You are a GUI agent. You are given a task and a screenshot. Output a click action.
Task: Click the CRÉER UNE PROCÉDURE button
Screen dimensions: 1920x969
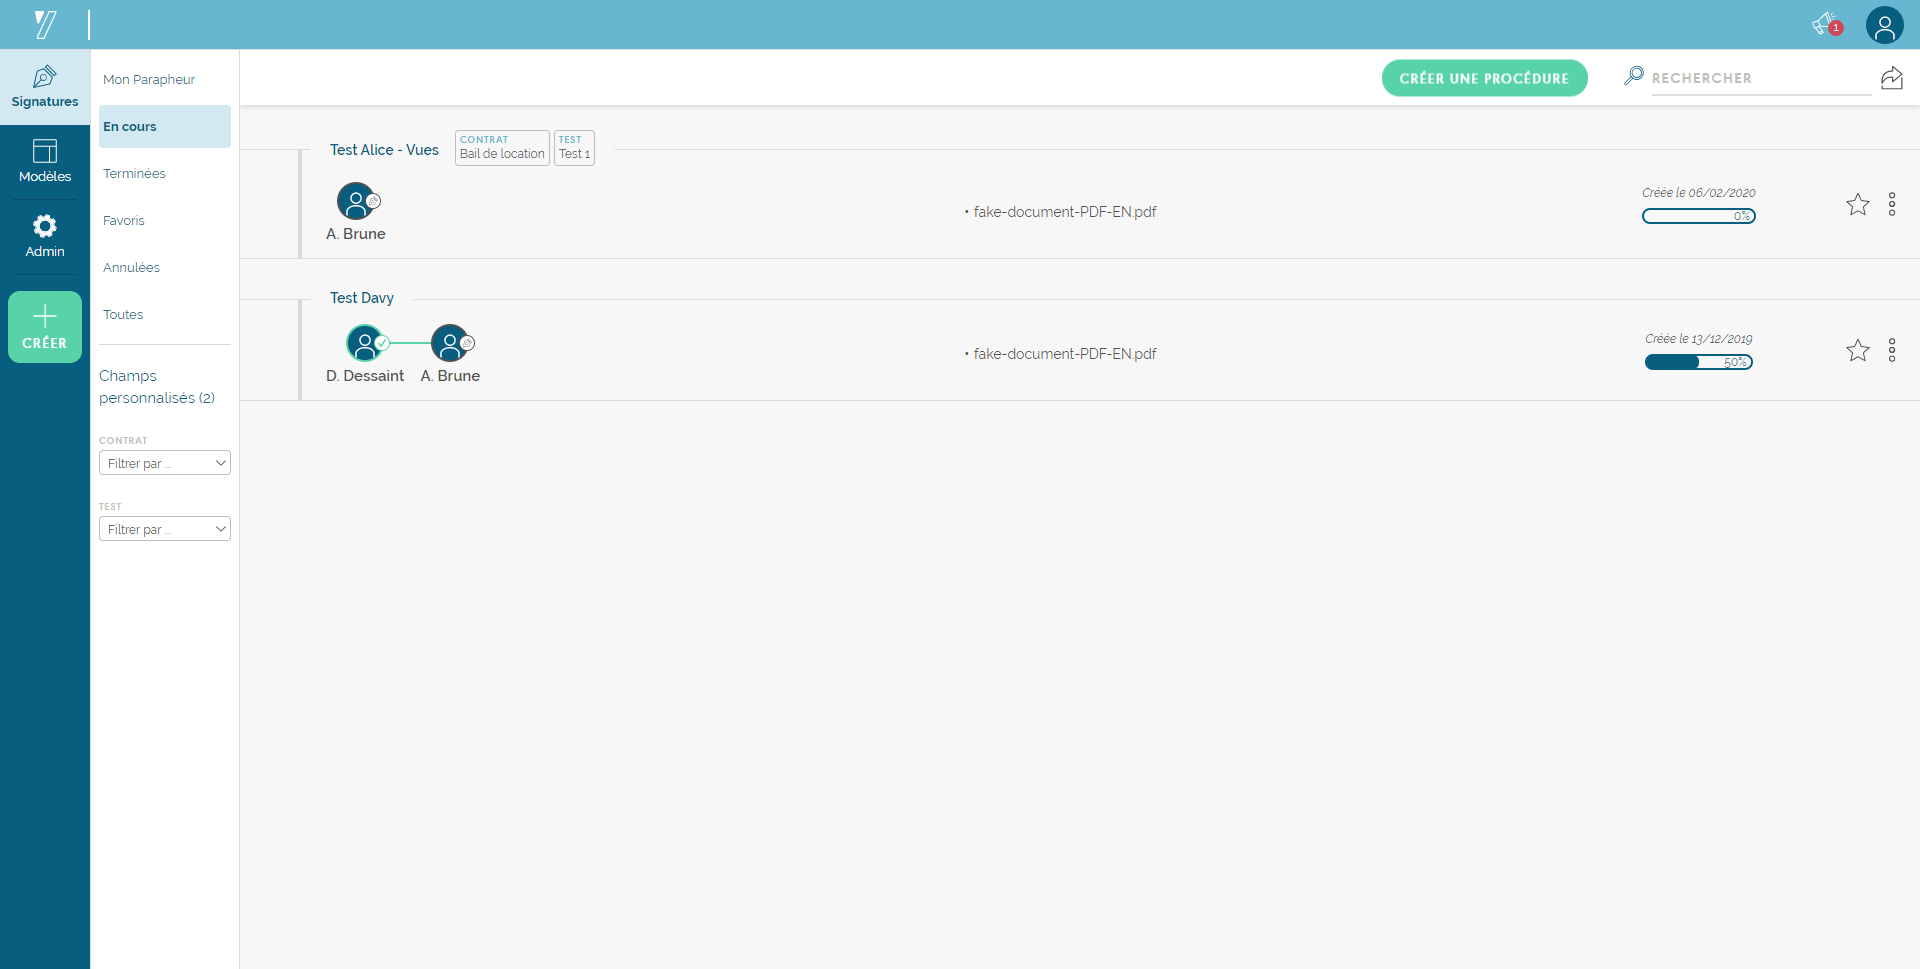1484,78
